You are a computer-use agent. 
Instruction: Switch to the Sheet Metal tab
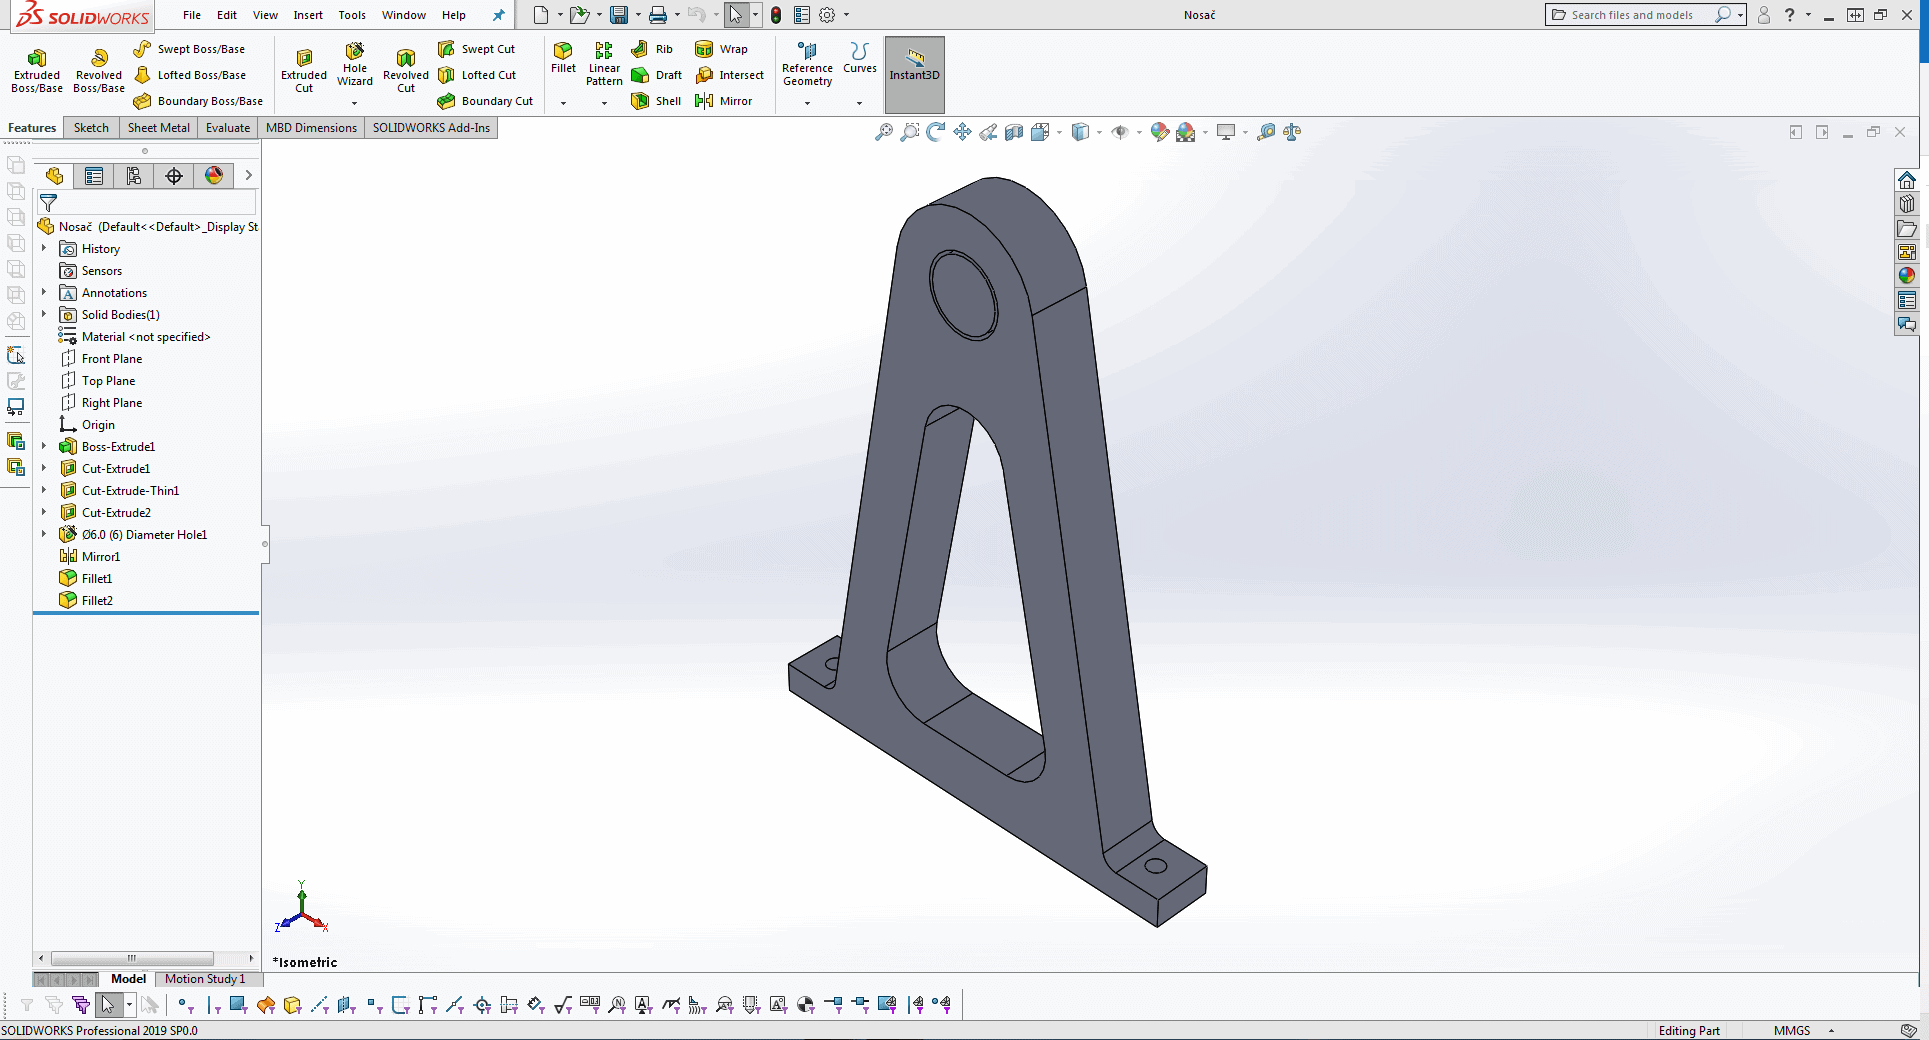[158, 128]
